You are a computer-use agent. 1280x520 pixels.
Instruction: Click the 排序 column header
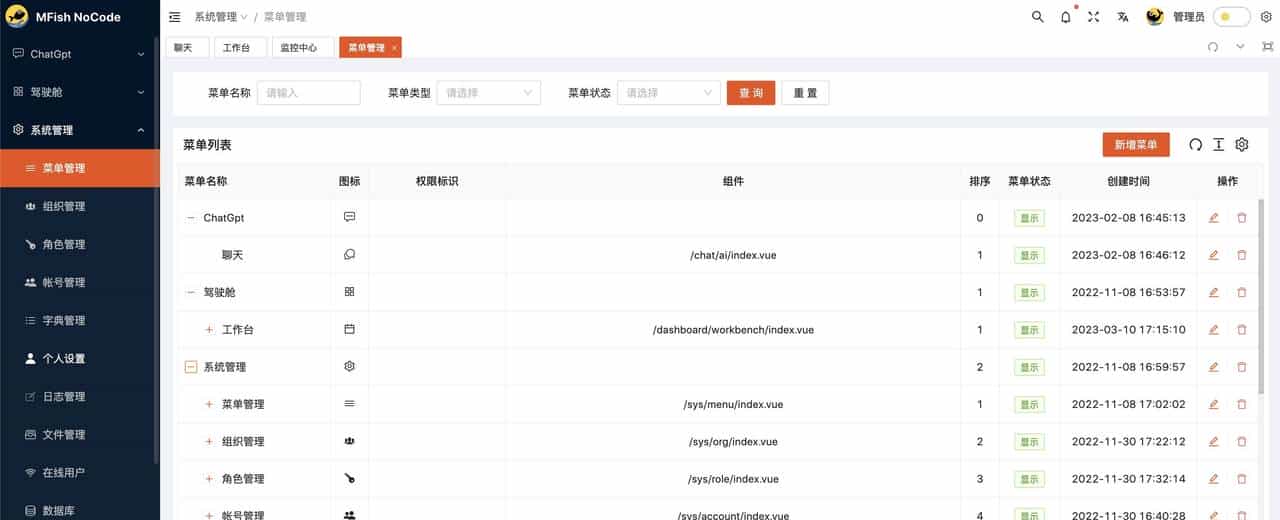[x=980, y=182]
